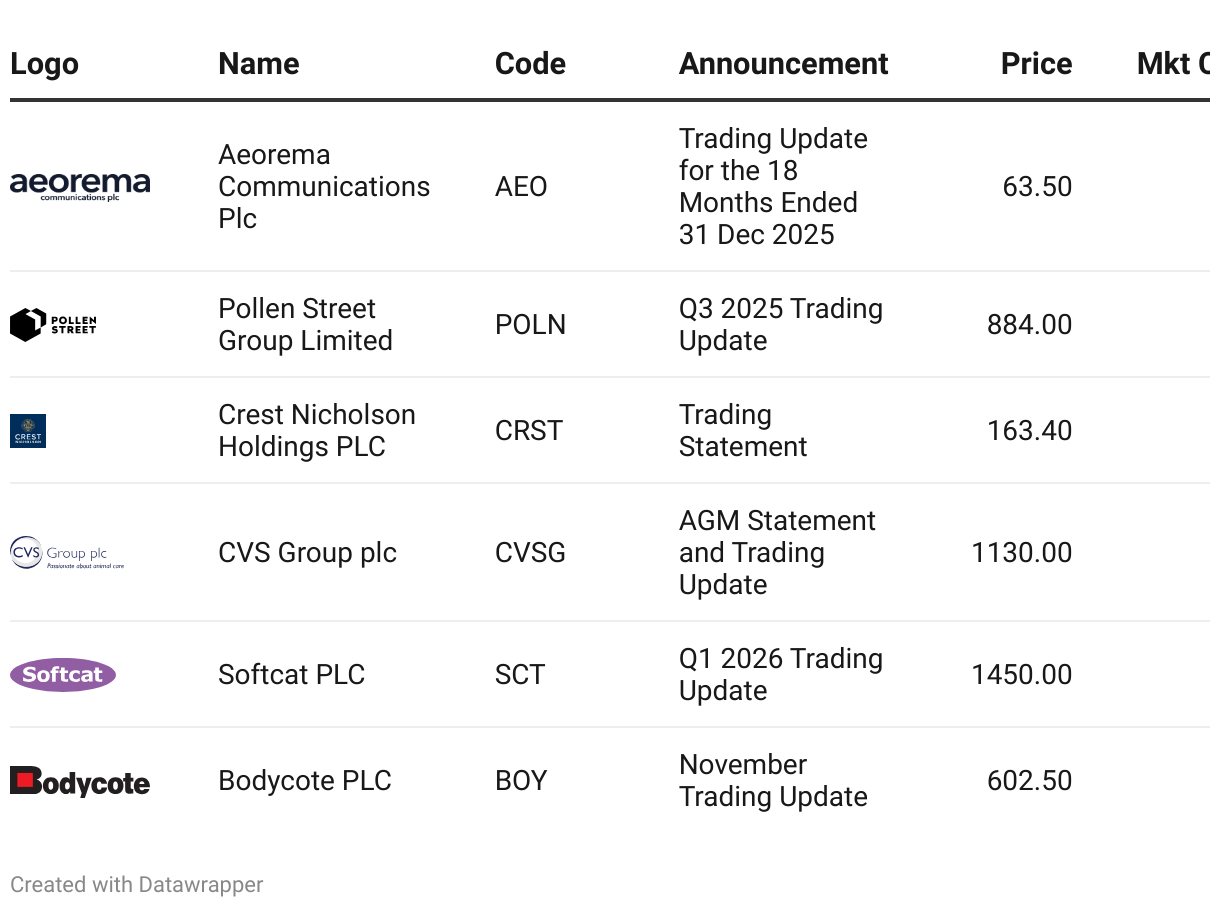Click the Bodycote price 602.50
This screenshot has width=1220, height=908.
pos(1029,781)
